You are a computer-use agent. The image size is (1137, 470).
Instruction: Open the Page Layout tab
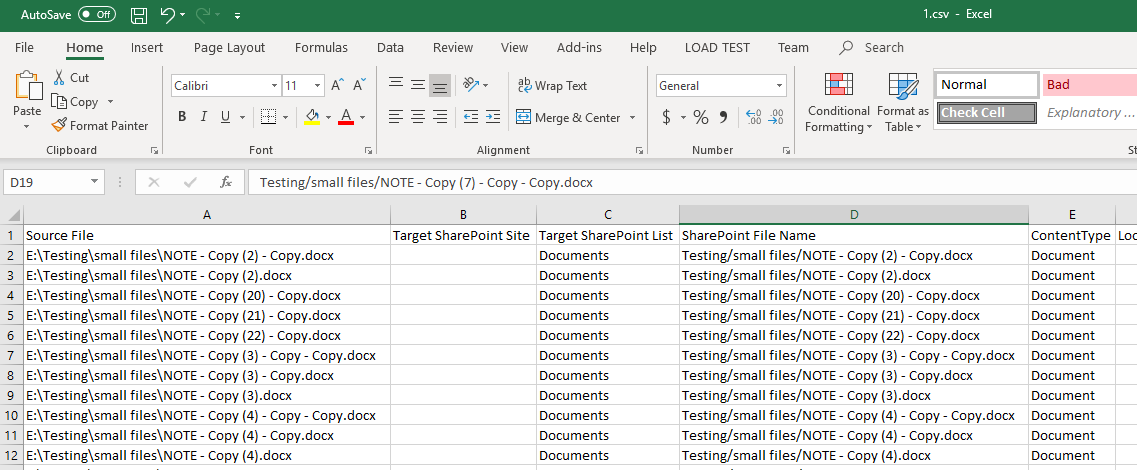point(229,47)
